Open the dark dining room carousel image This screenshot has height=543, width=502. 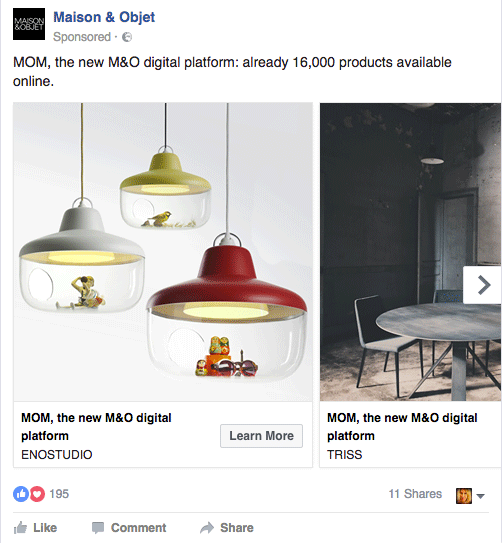click(411, 252)
